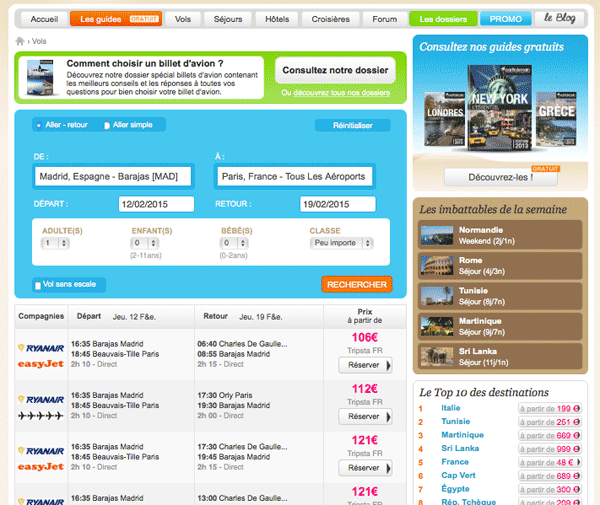Click 'à partir de 199 €' price for Italie
Image resolution: width=600 pixels, height=505 pixels.
click(549, 409)
